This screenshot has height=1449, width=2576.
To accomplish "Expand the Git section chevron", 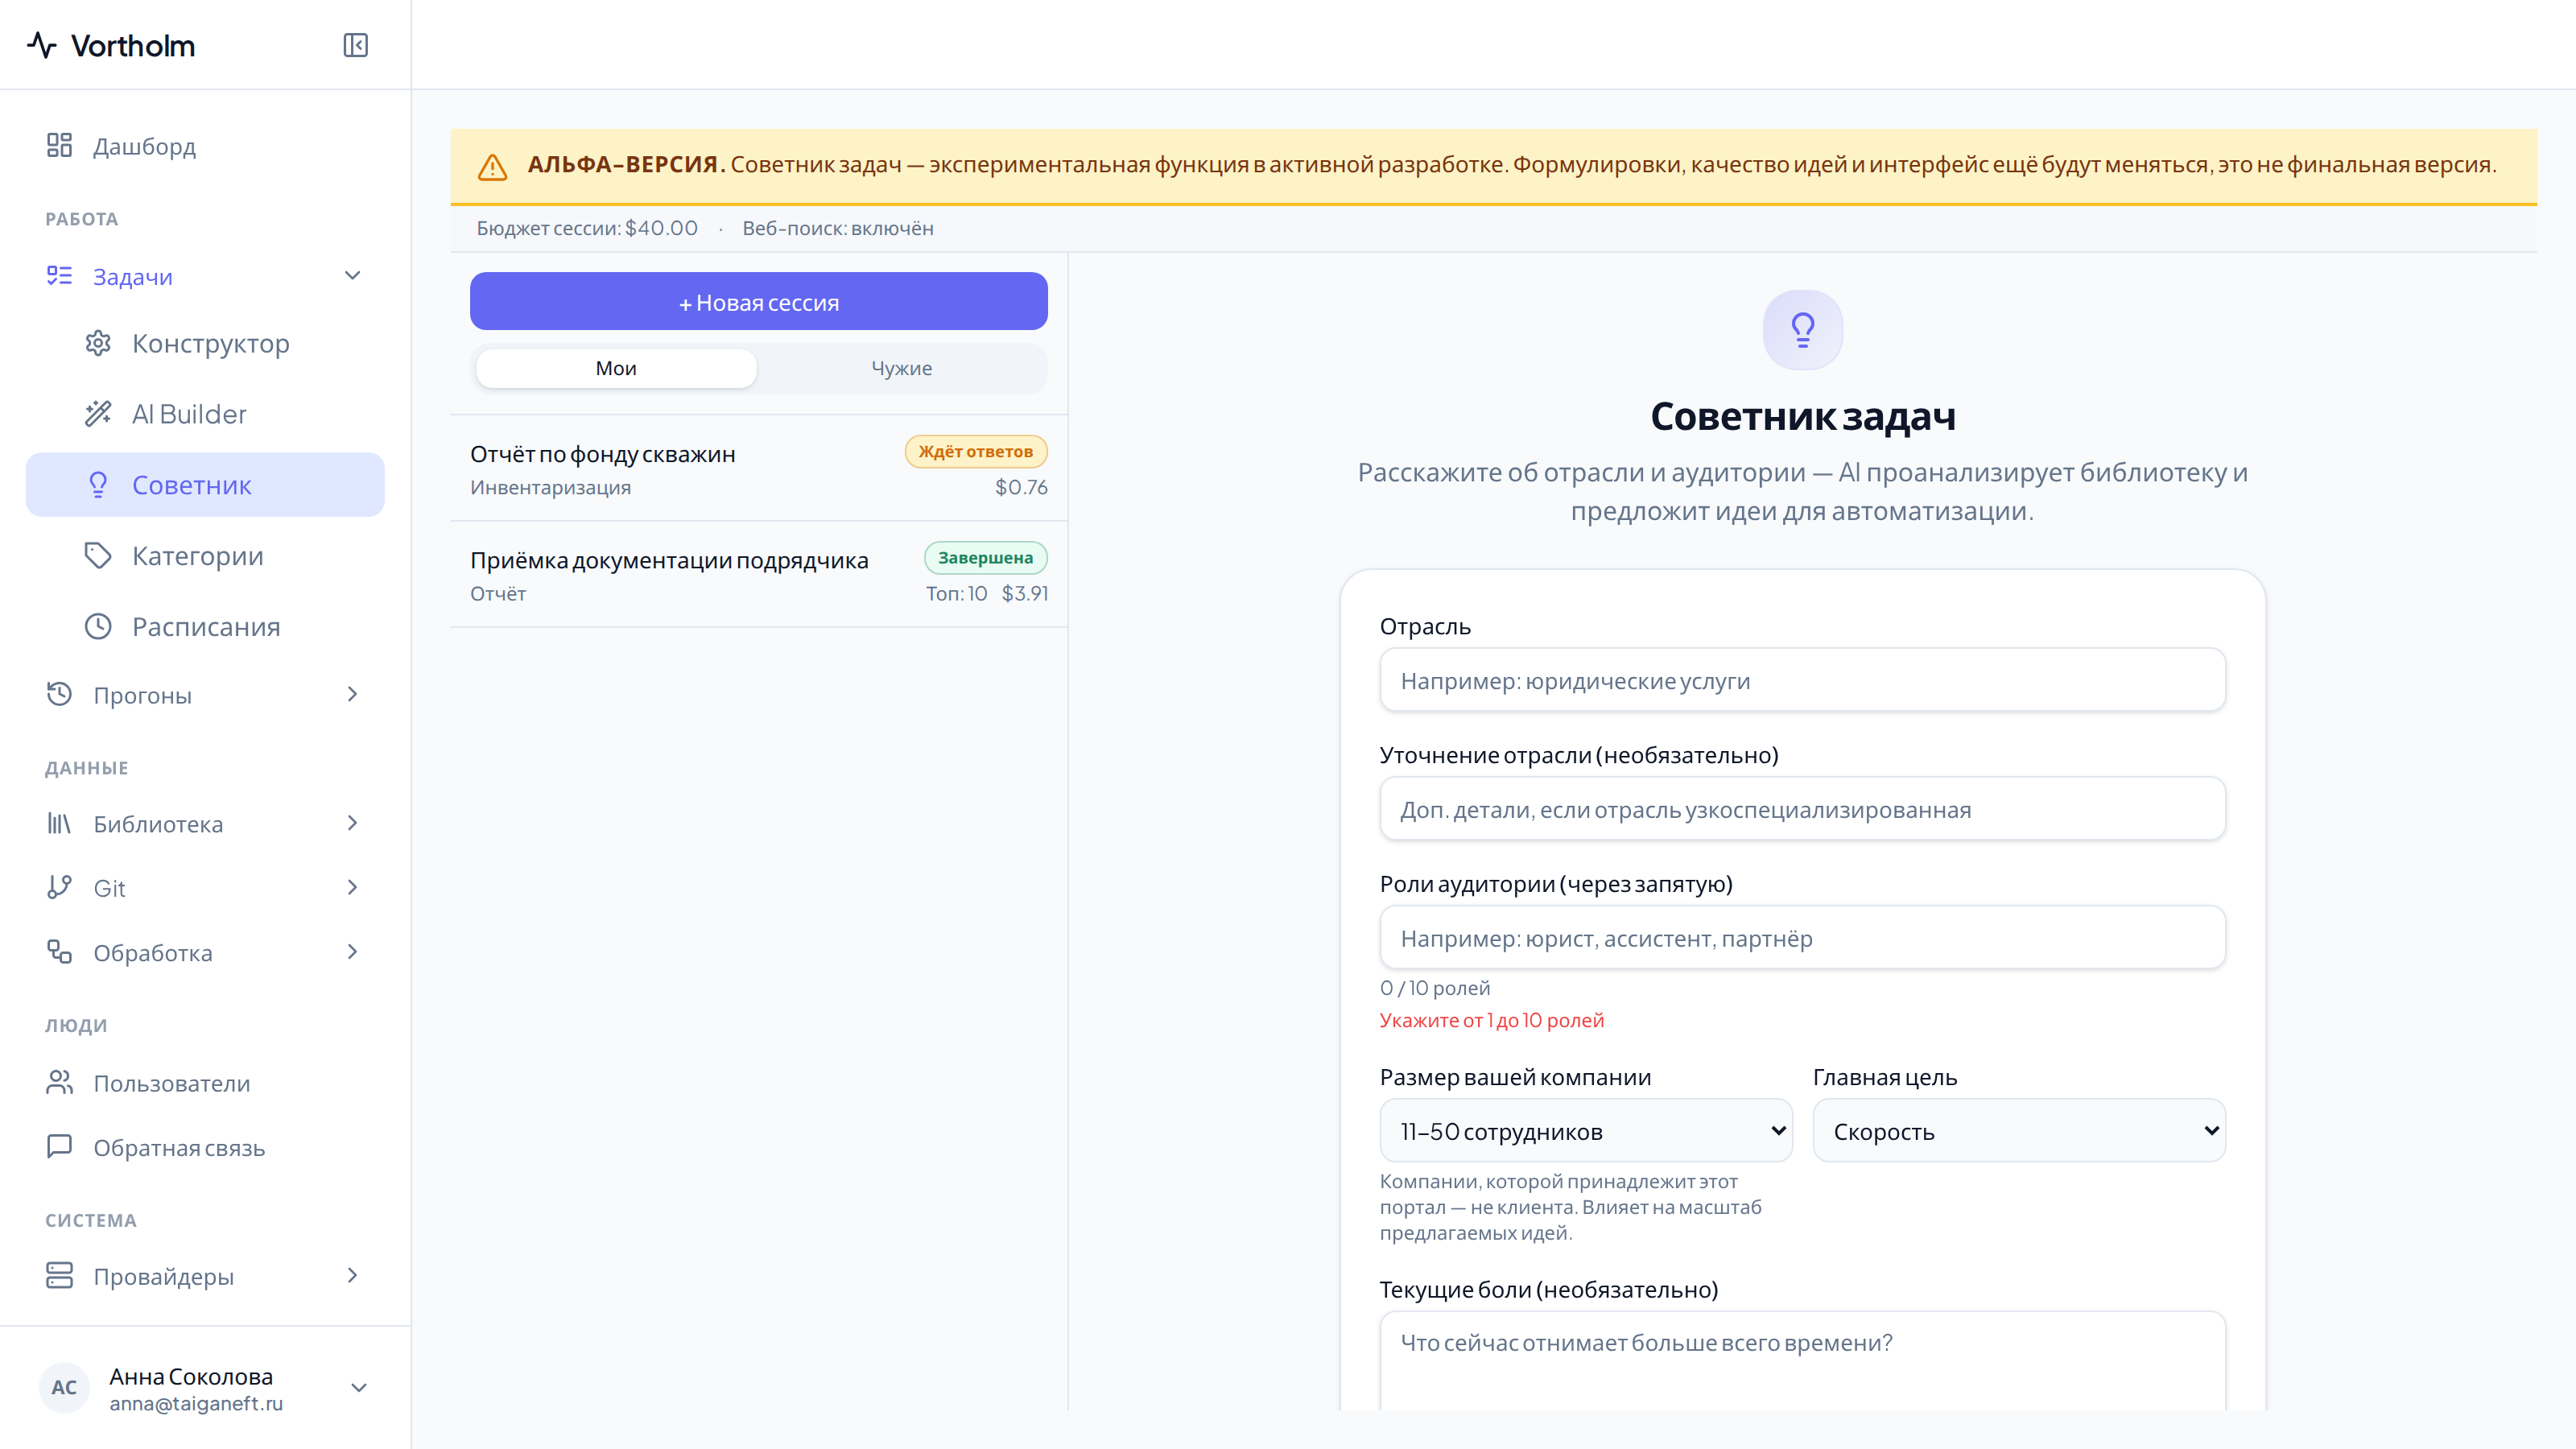I will pos(352,887).
